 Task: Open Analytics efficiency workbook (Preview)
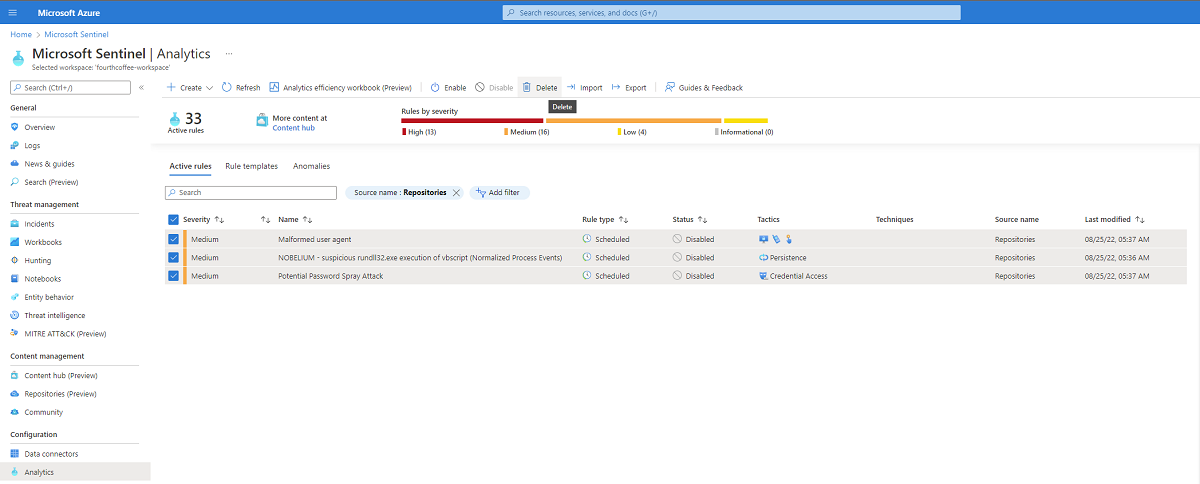point(340,88)
